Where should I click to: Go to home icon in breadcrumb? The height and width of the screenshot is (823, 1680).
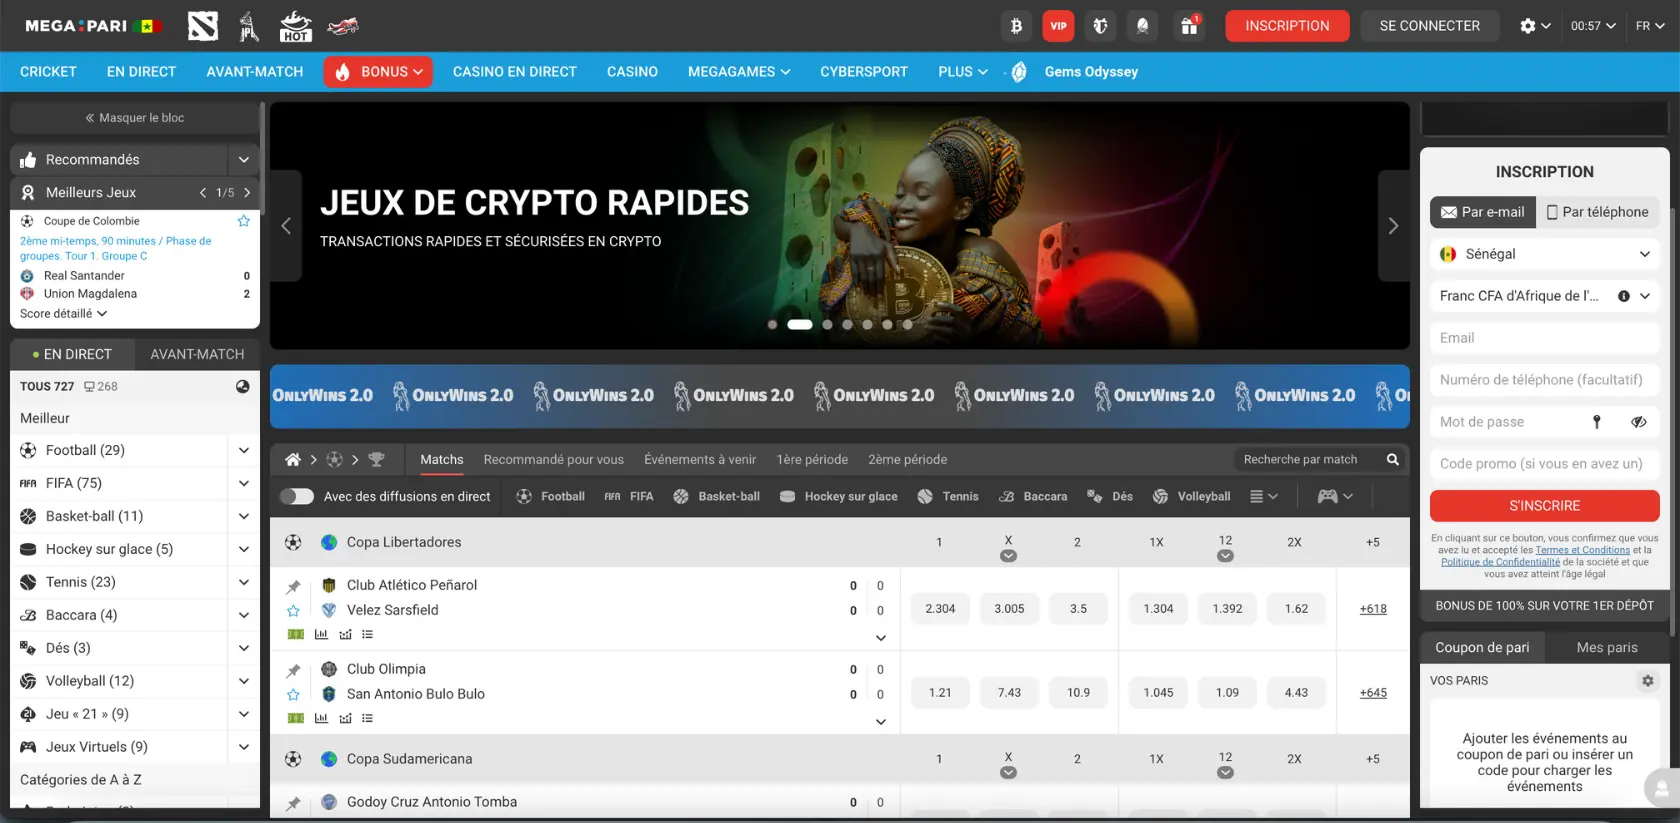[x=292, y=460]
